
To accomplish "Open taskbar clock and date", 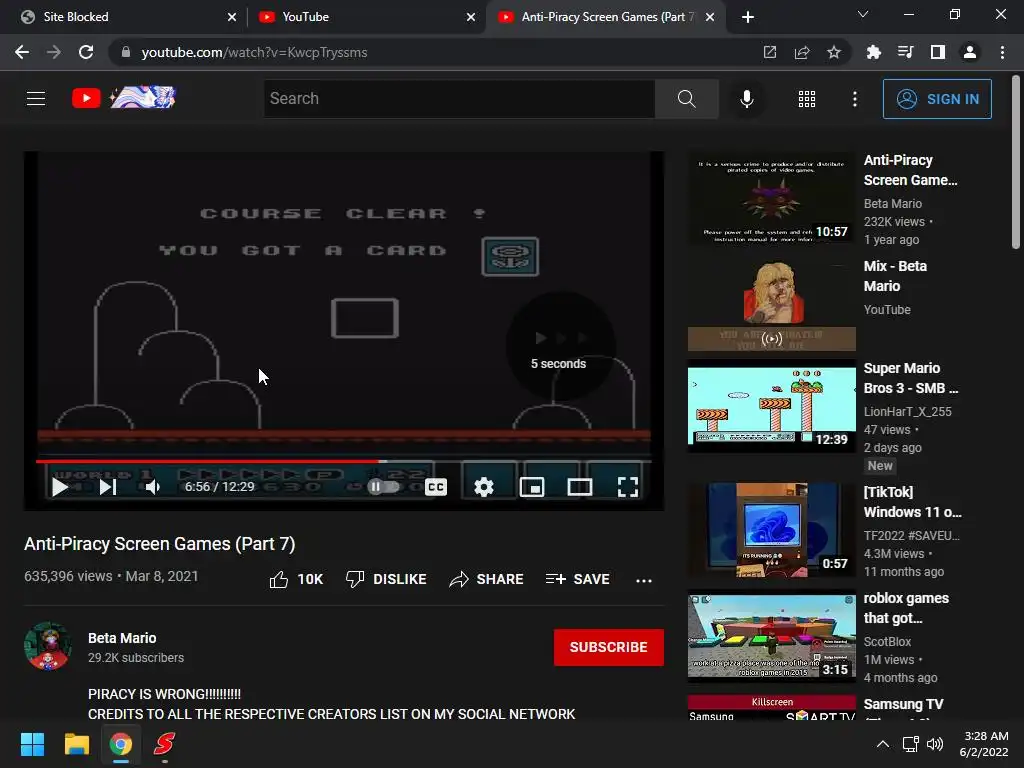I will click(985, 744).
